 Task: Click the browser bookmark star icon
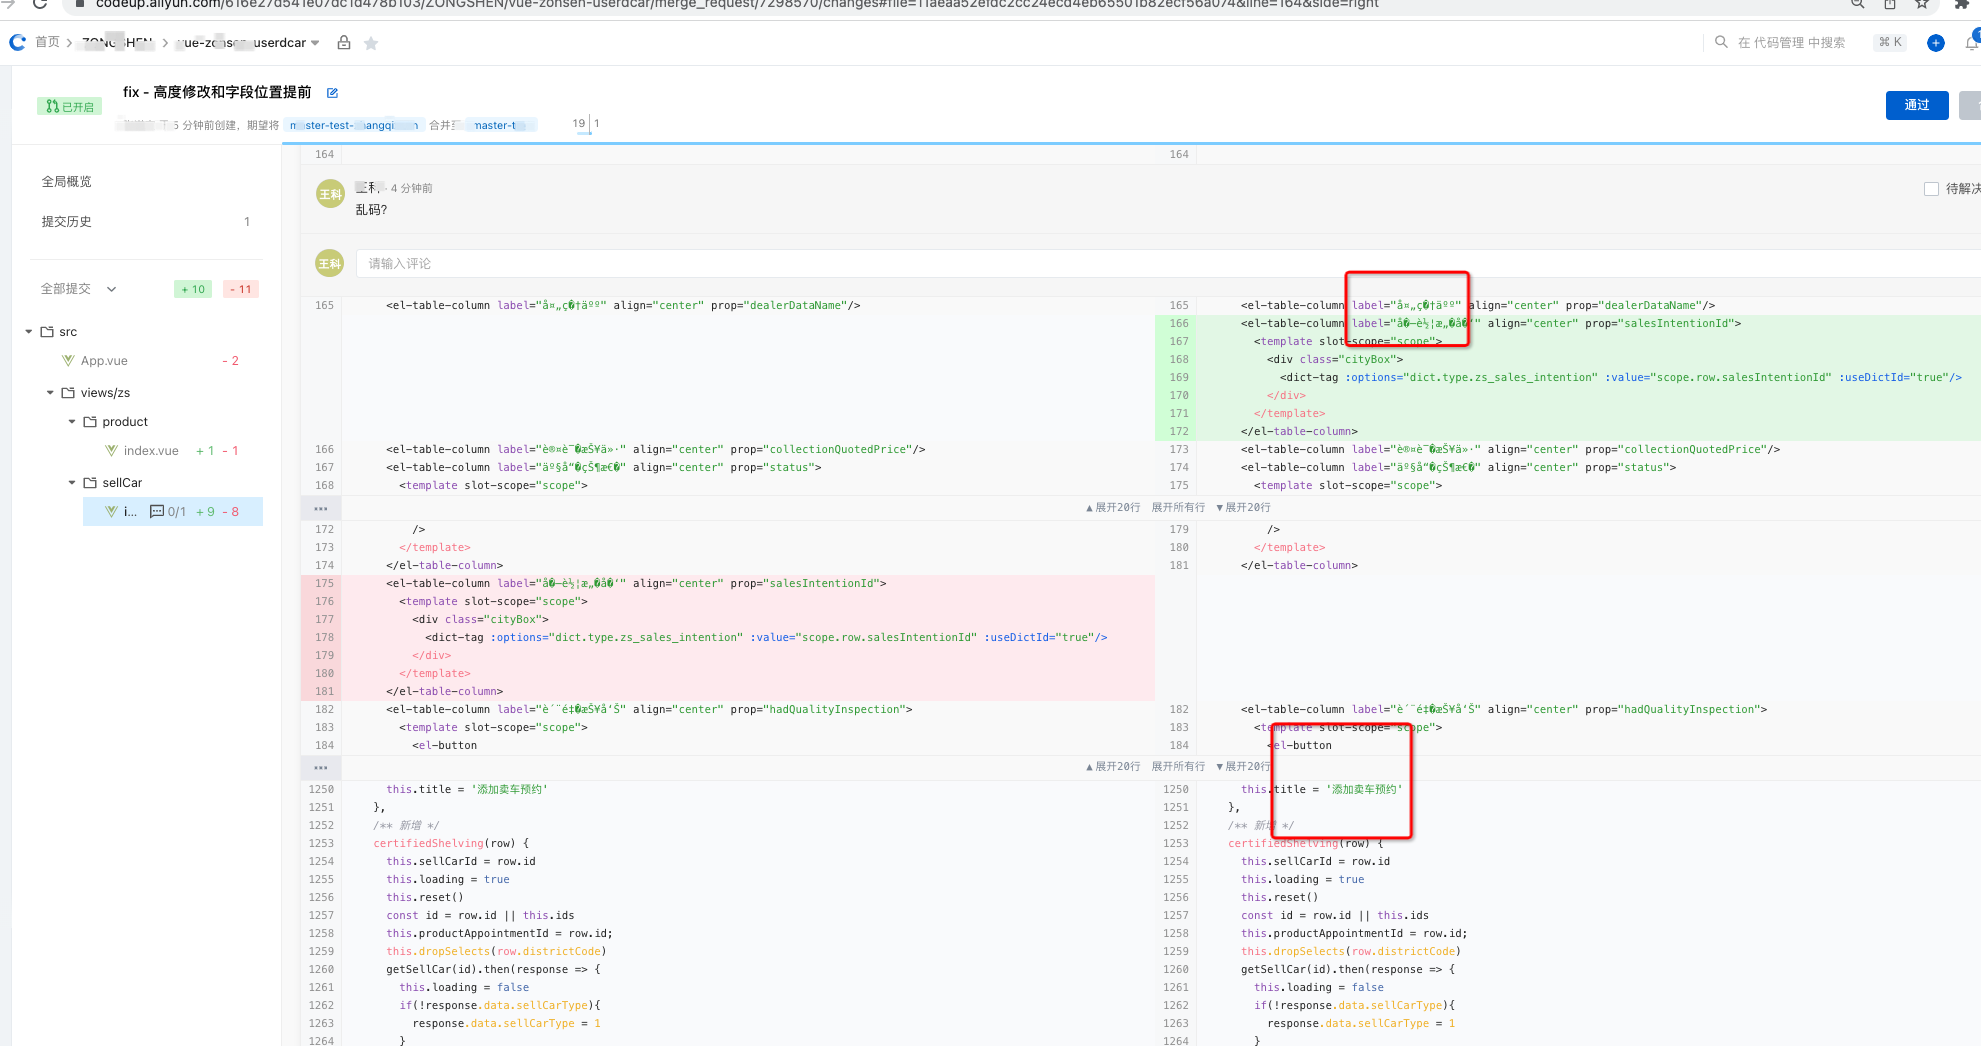tap(1922, 4)
